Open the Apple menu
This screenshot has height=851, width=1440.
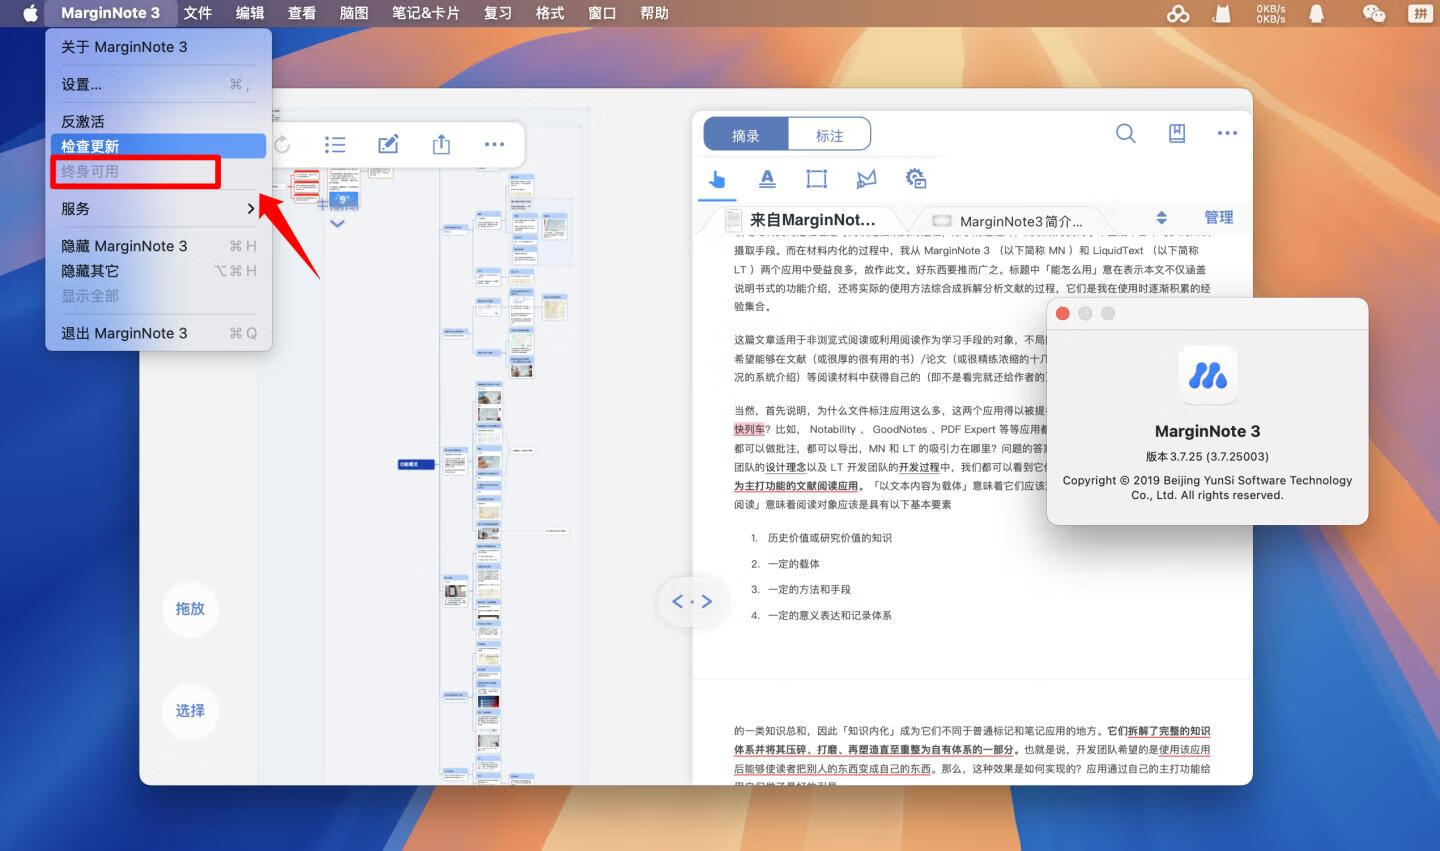tap(30, 13)
